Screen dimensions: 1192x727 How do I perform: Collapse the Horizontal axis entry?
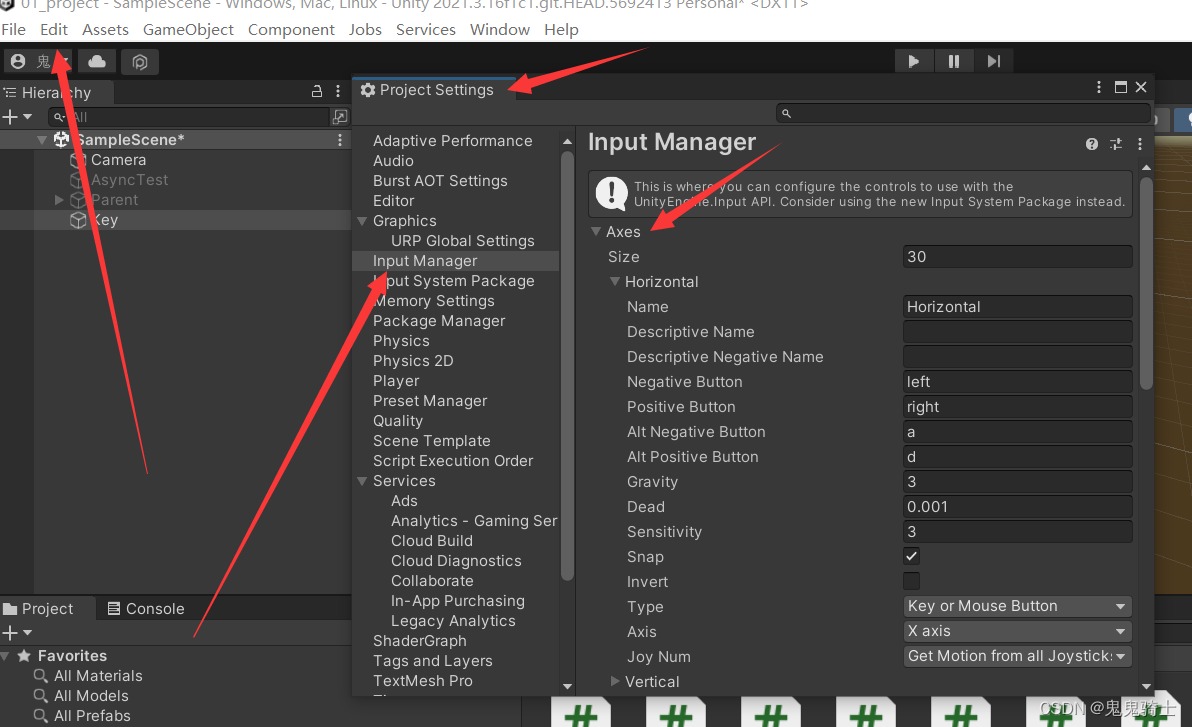point(614,281)
